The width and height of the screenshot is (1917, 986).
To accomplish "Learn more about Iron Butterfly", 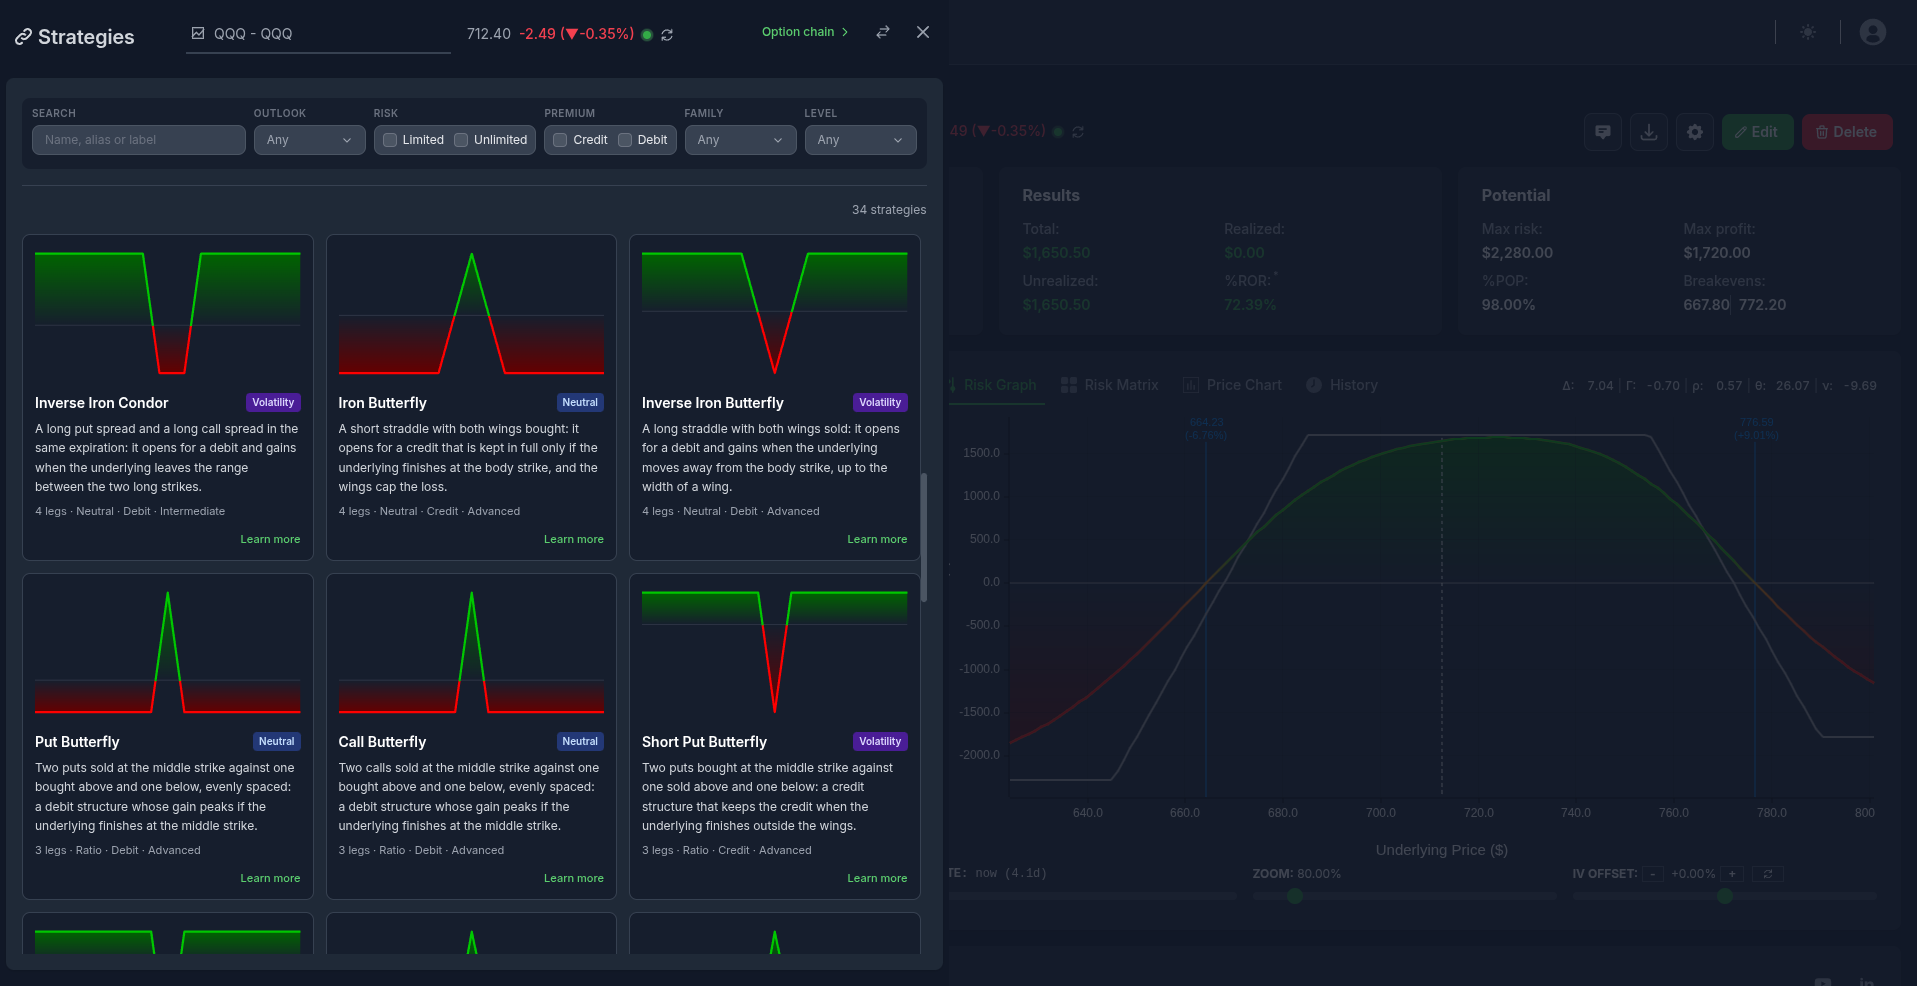I will tap(573, 539).
